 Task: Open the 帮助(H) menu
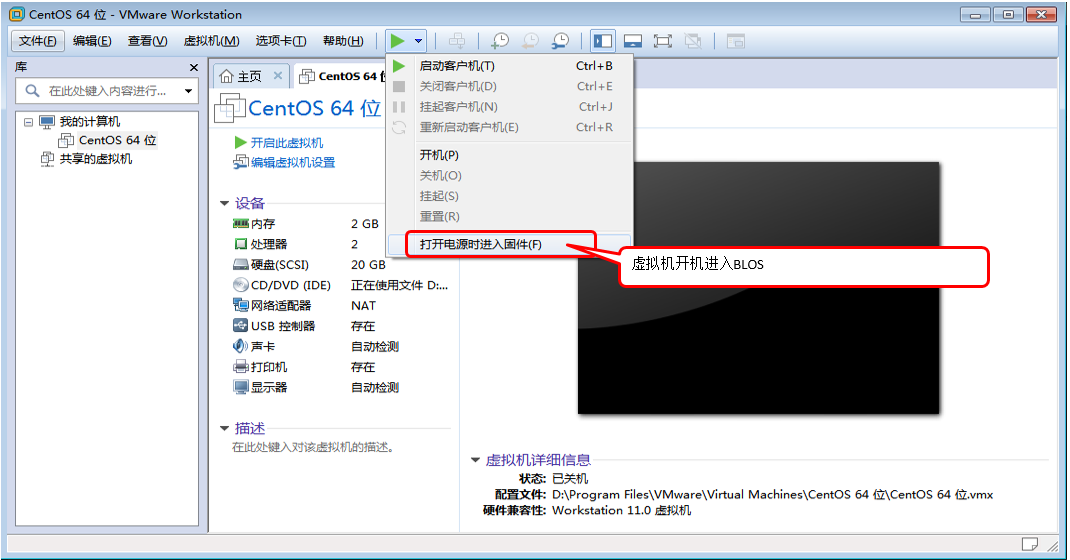343,41
